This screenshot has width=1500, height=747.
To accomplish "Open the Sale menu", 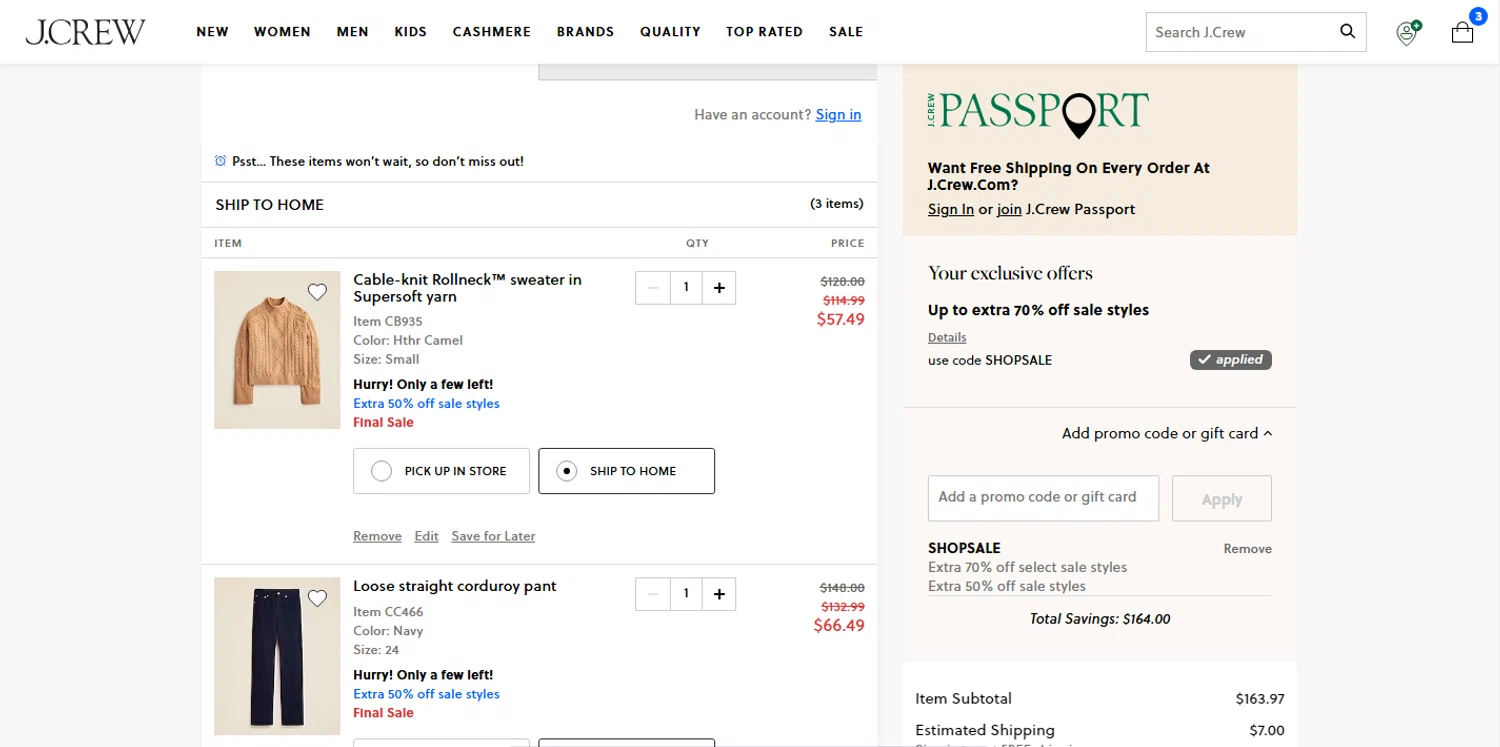I will click(846, 32).
